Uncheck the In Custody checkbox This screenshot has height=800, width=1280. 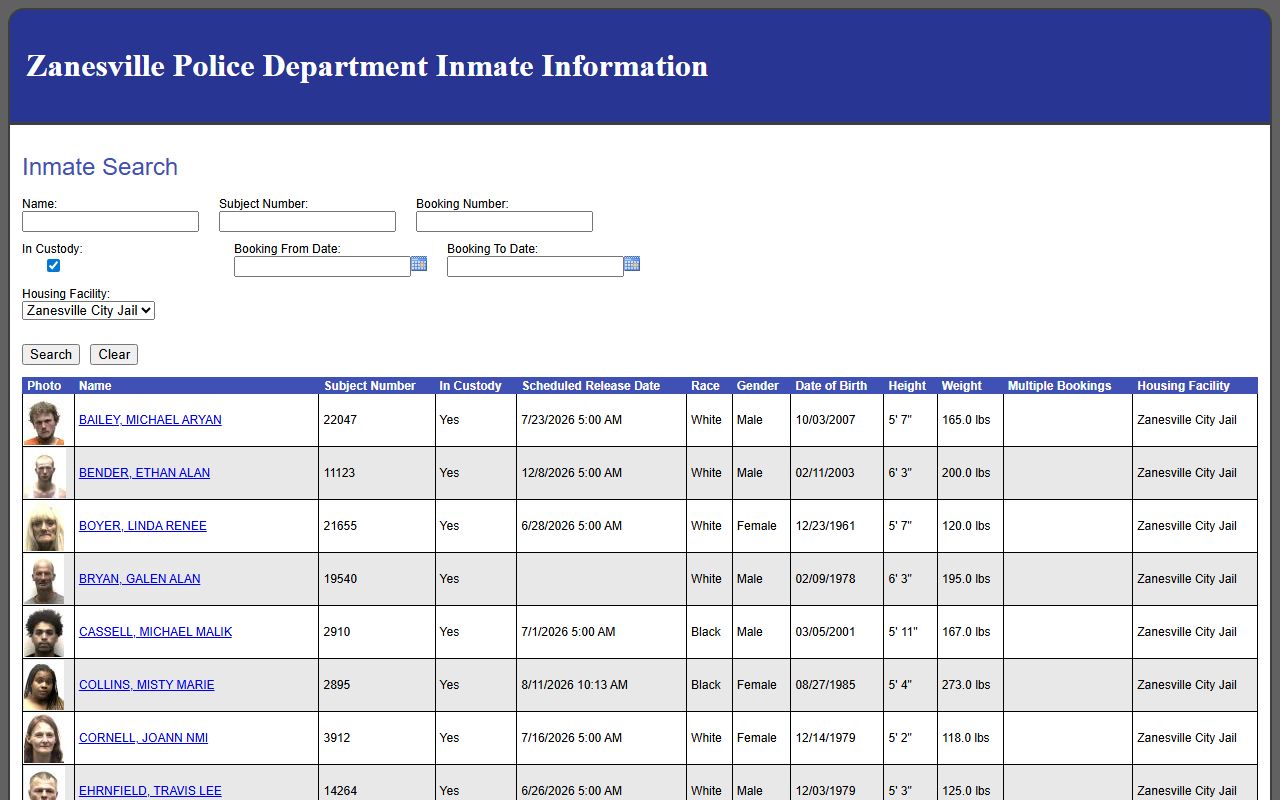pyautogui.click(x=53, y=265)
